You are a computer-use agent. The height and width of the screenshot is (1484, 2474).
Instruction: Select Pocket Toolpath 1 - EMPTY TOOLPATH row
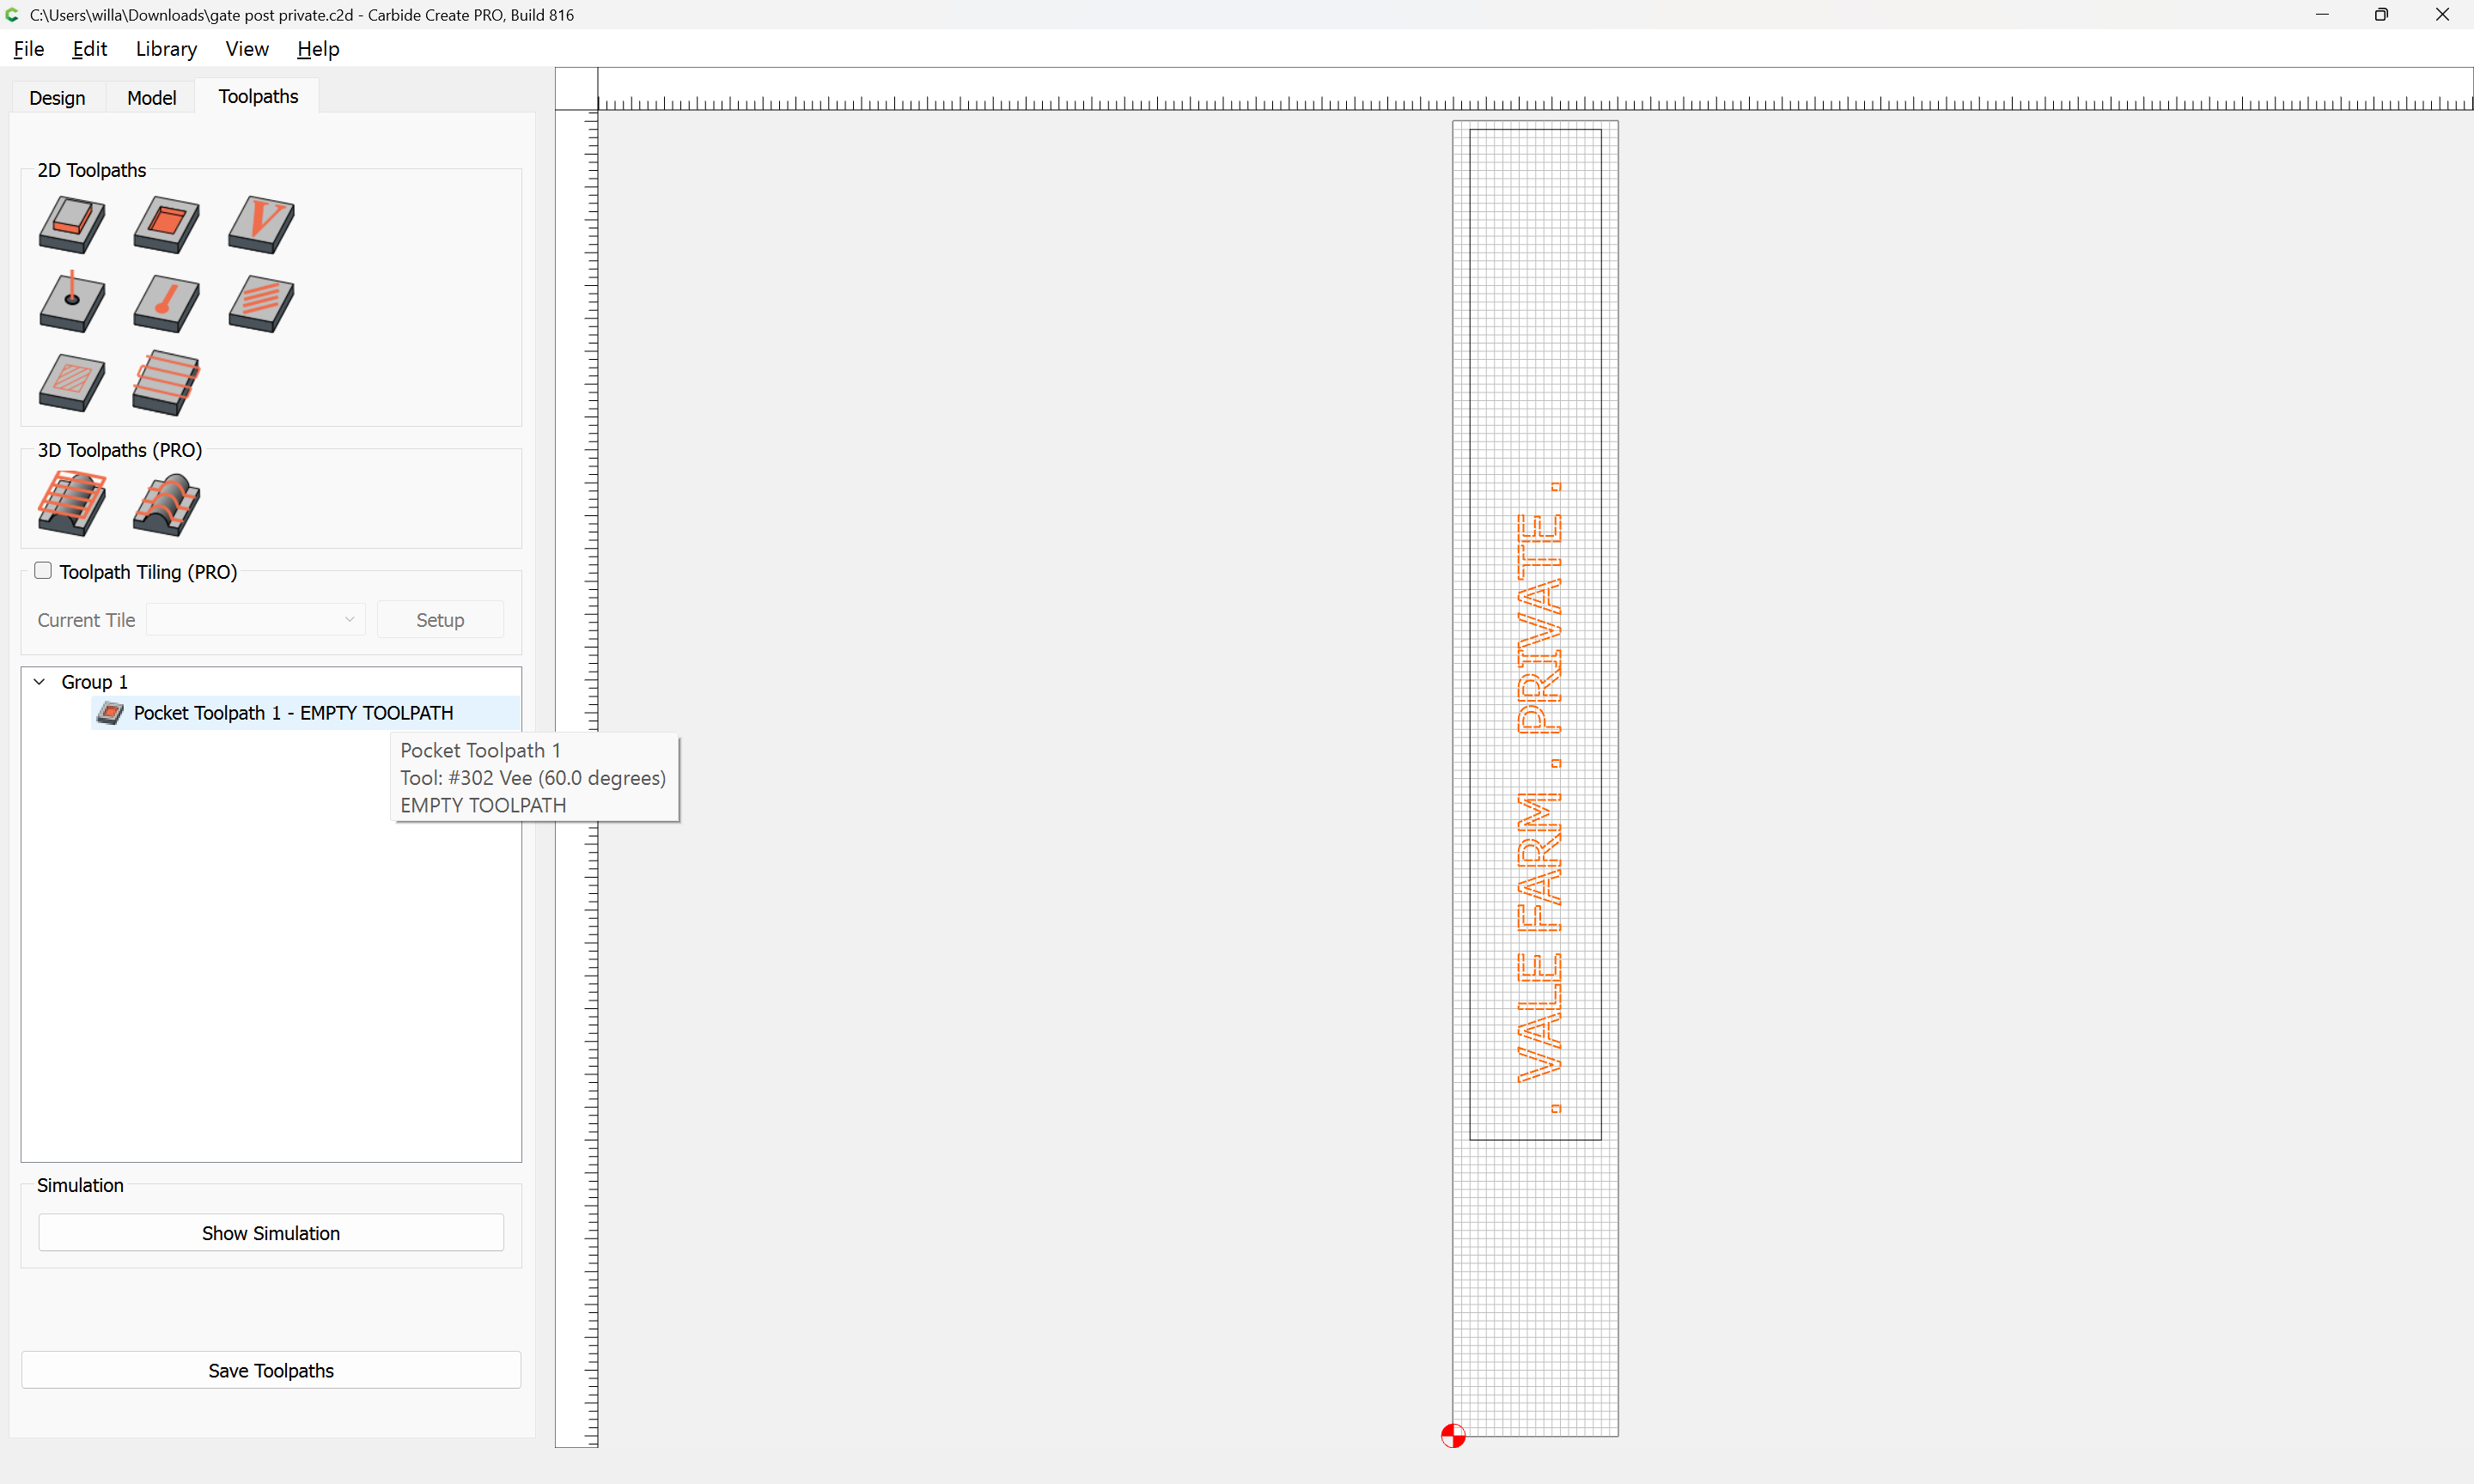306,713
